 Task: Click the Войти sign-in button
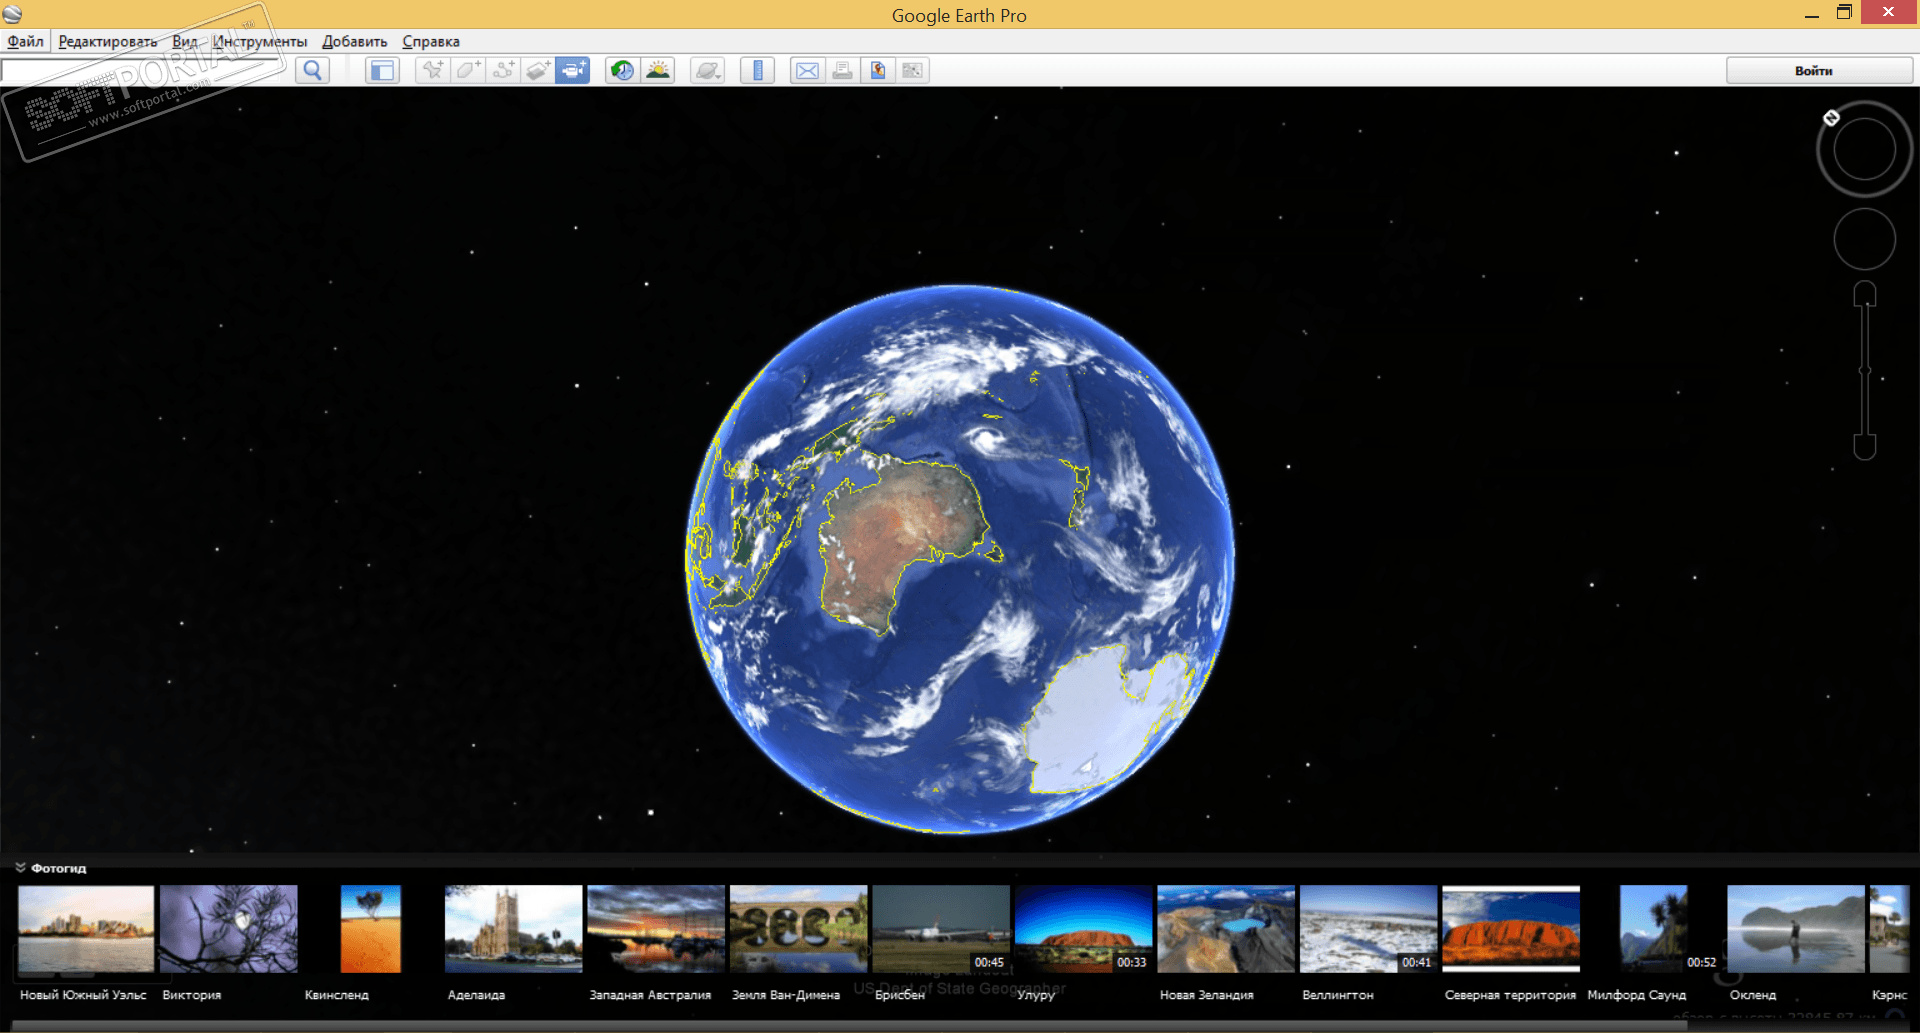tap(1819, 70)
